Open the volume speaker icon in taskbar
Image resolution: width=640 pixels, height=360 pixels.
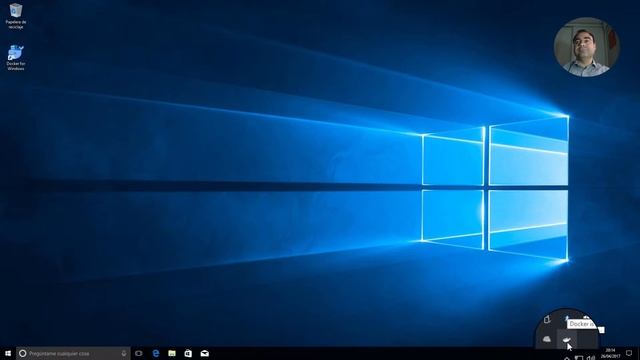click(591, 358)
